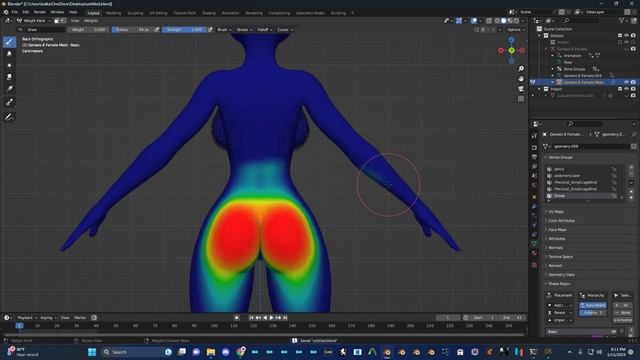Open the Weight Paint mode dropdown
This screenshot has width=640, height=360.
click(x=34, y=20)
